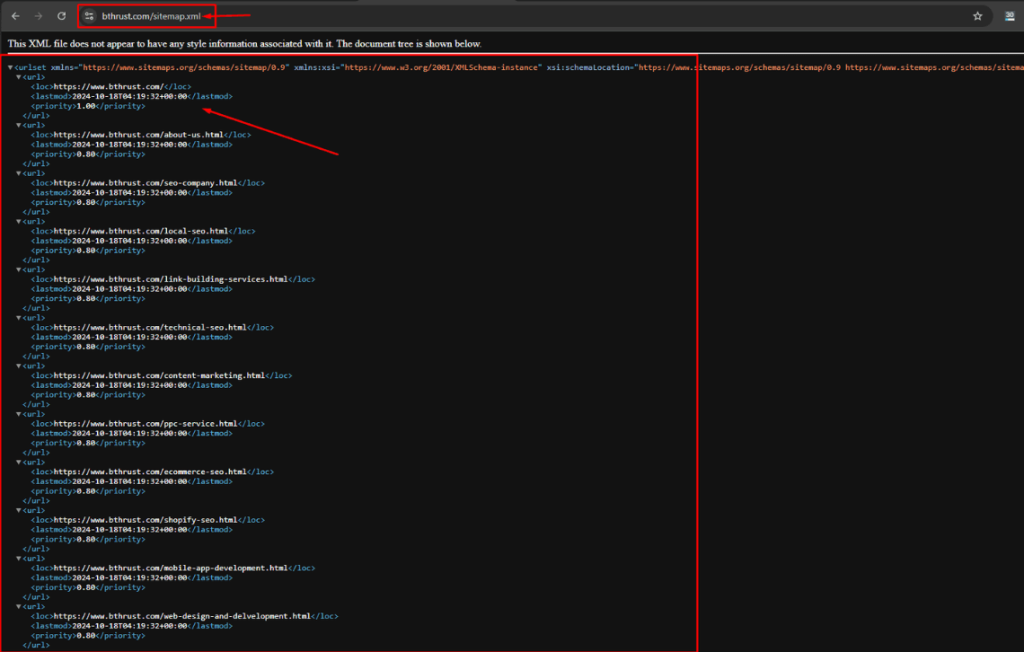This screenshot has width=1024, height=652.
Task: Collapse the url node containing seo-company.html
Action: (x=18, y=173)
